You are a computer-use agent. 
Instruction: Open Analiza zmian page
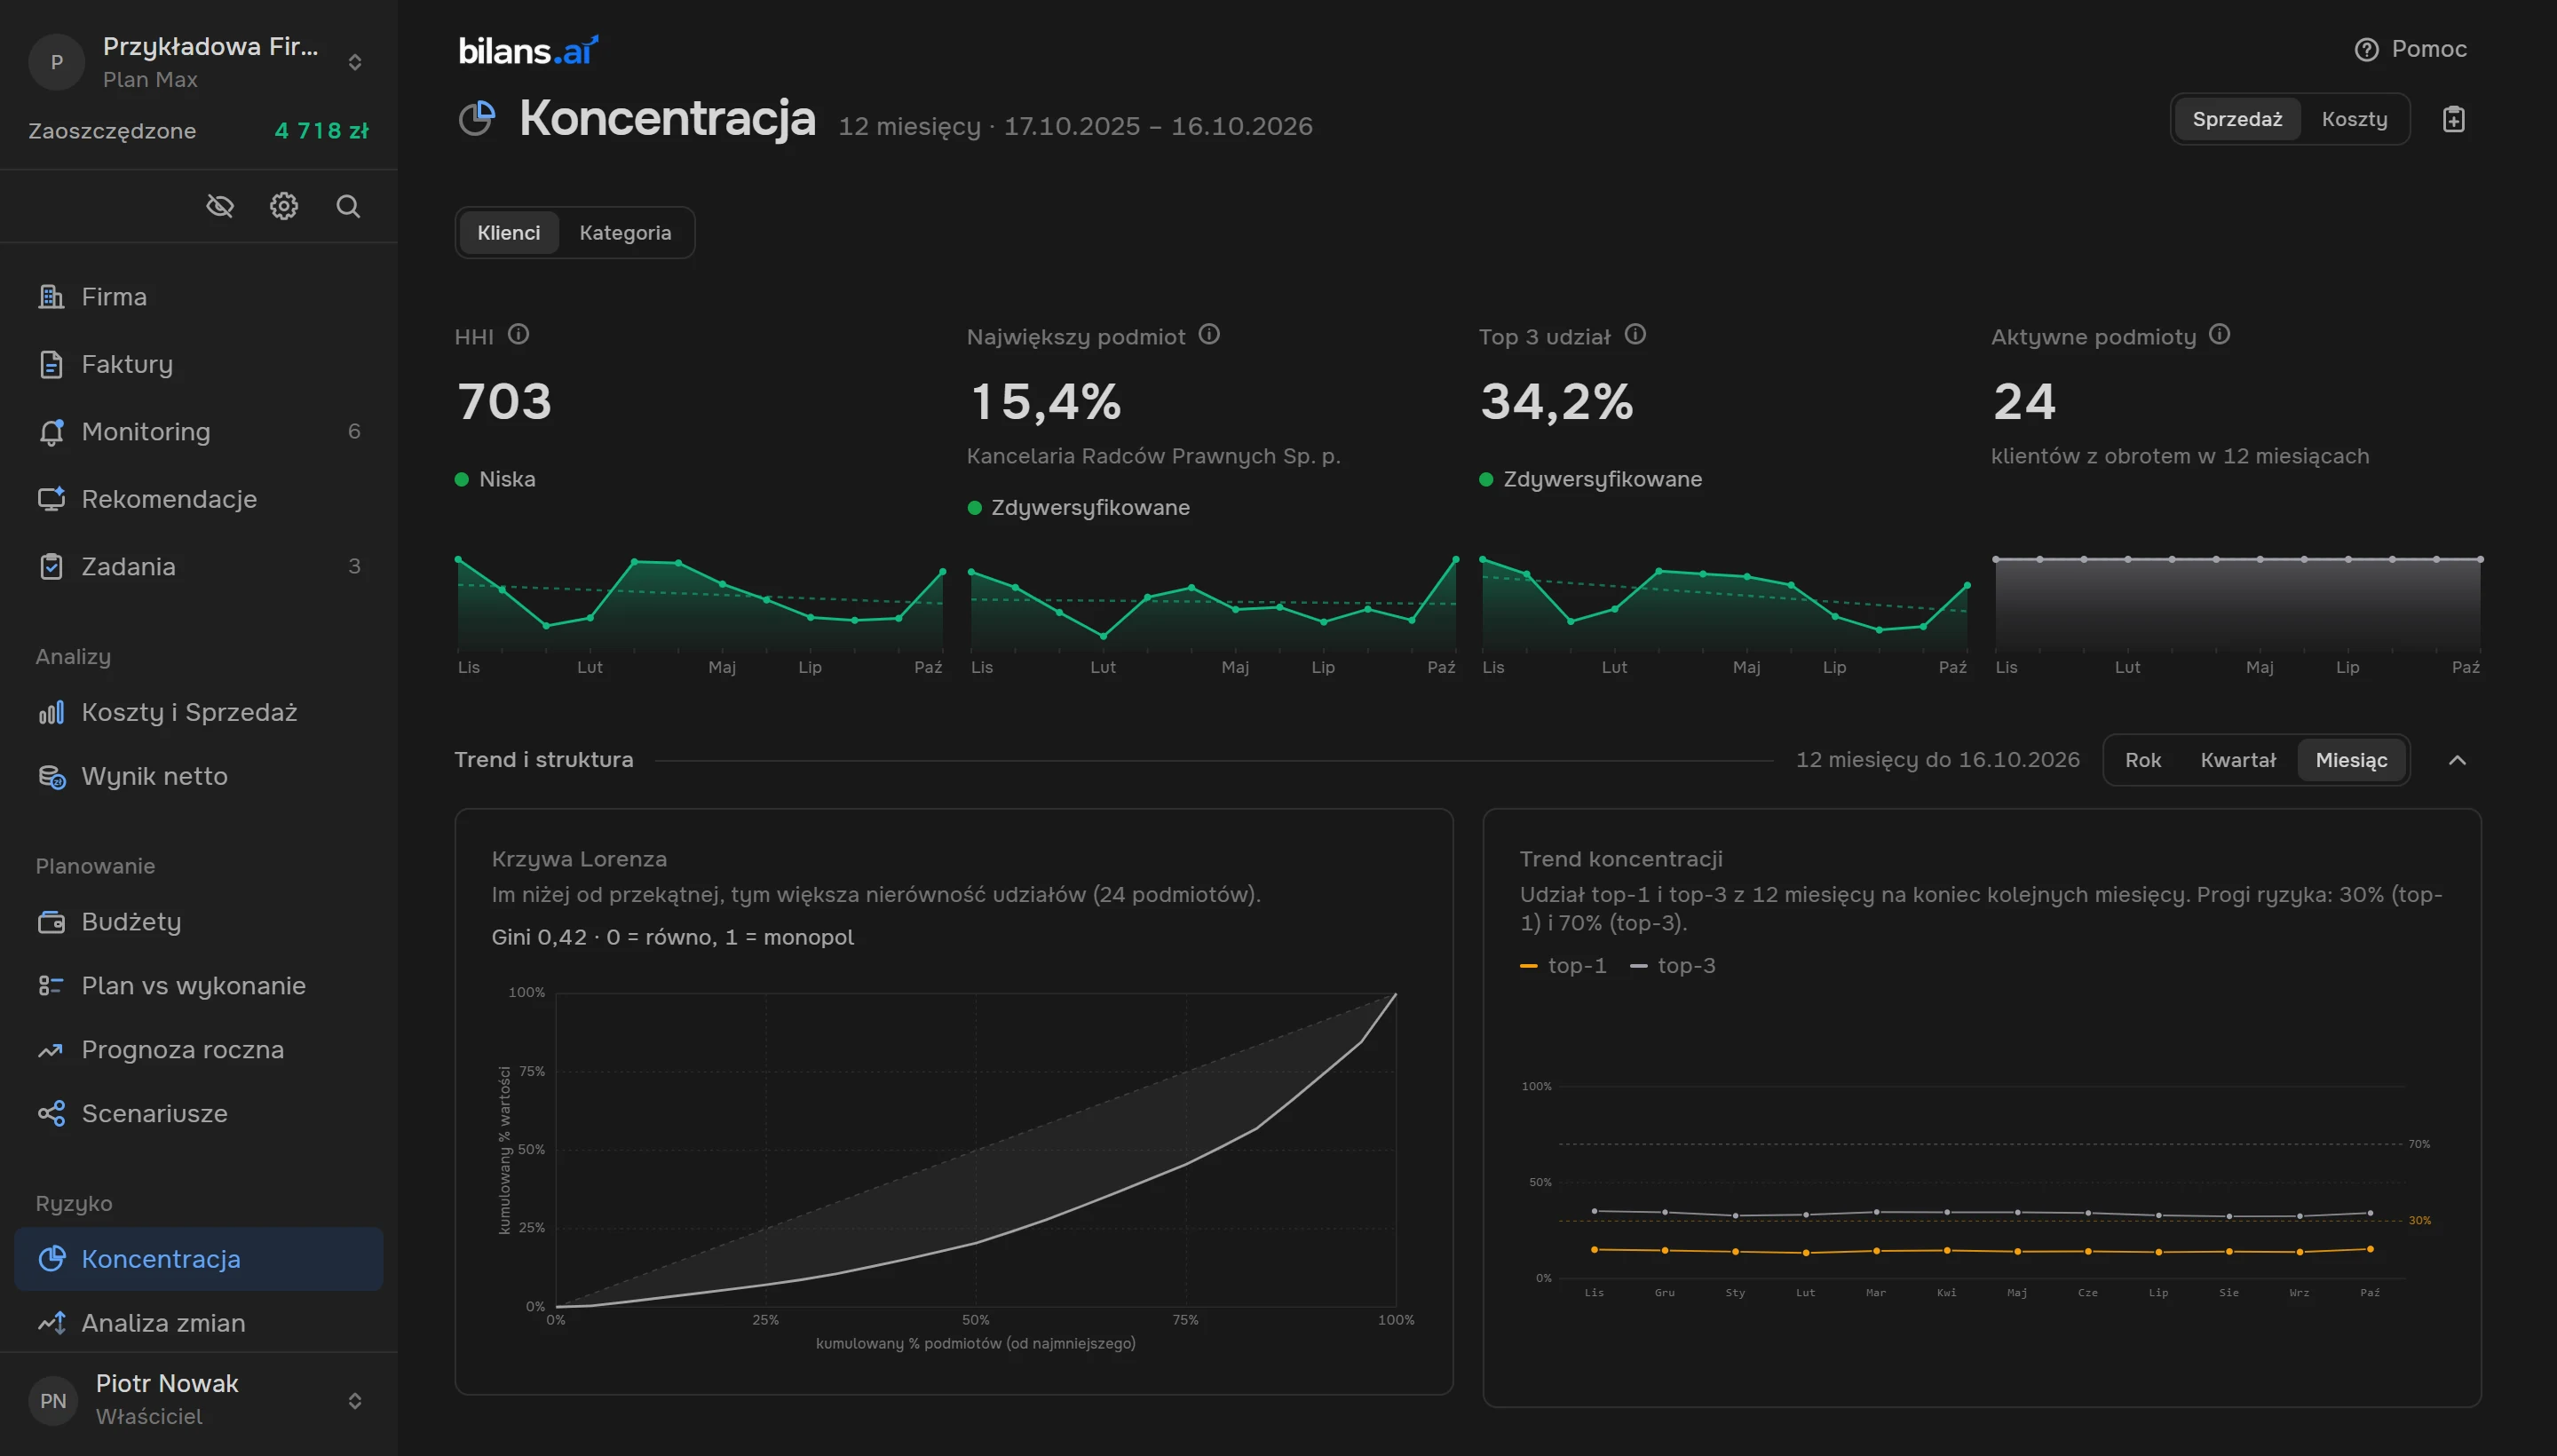pyautogui.click(x=198, y=1323)
